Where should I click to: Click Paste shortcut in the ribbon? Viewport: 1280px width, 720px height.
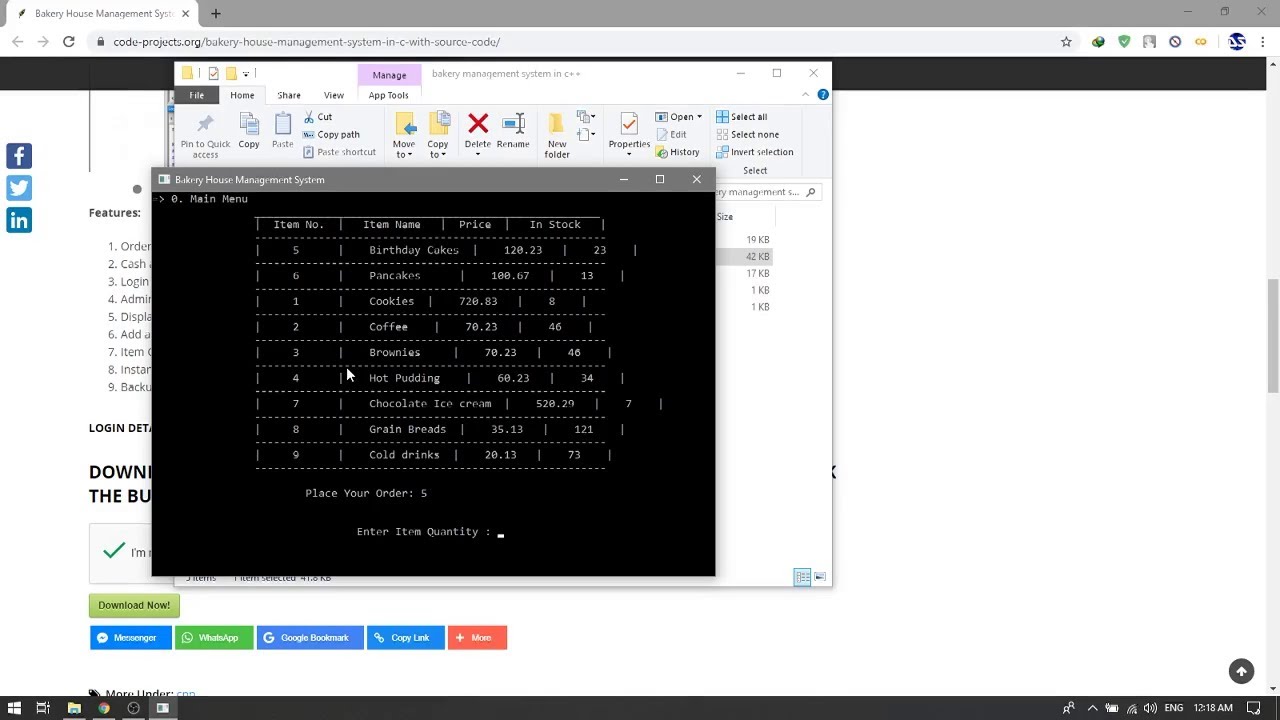(x=339, y=152)
